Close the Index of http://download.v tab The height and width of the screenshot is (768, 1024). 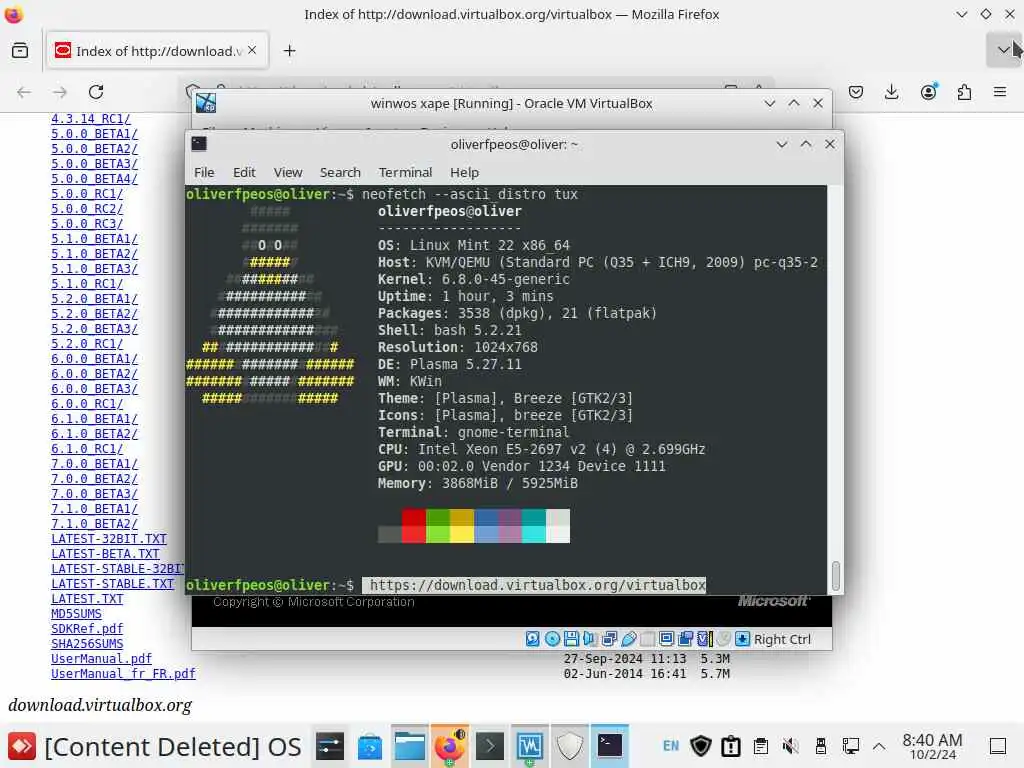point(252,50)
